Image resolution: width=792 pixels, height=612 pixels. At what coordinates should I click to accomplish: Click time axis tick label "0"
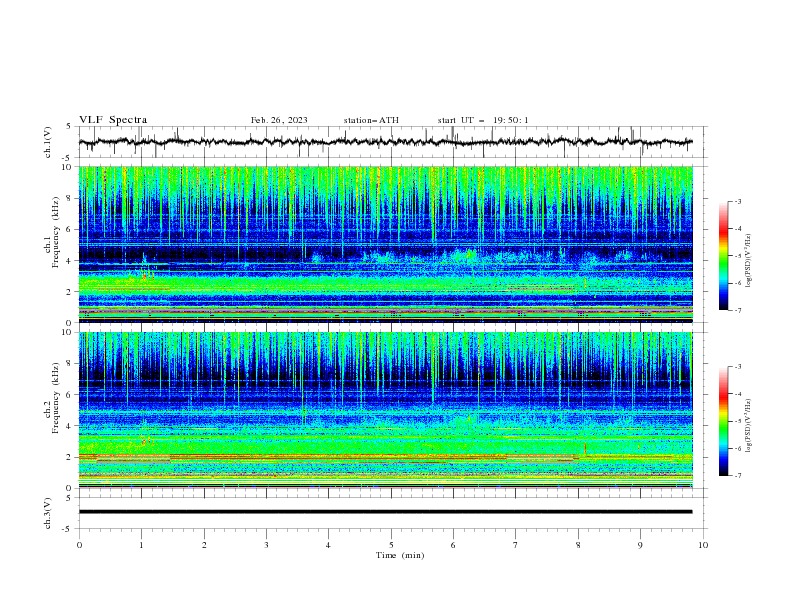pyautogui.click(x=79, y=545)
